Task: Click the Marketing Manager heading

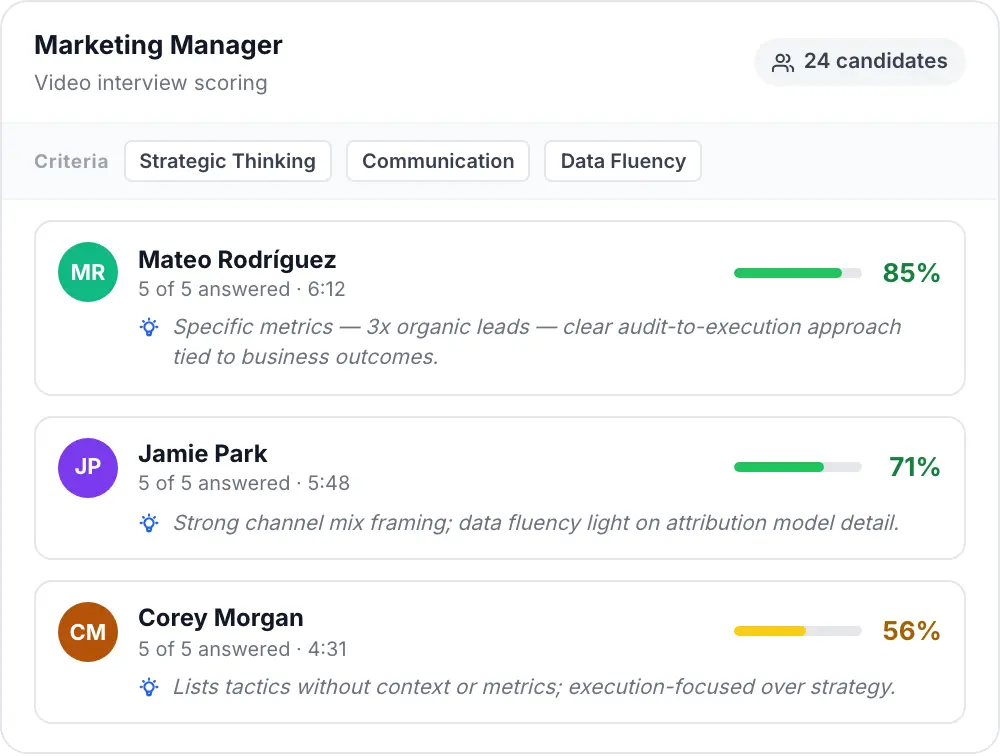Action: pyautogui.click(x=158, y=45)
